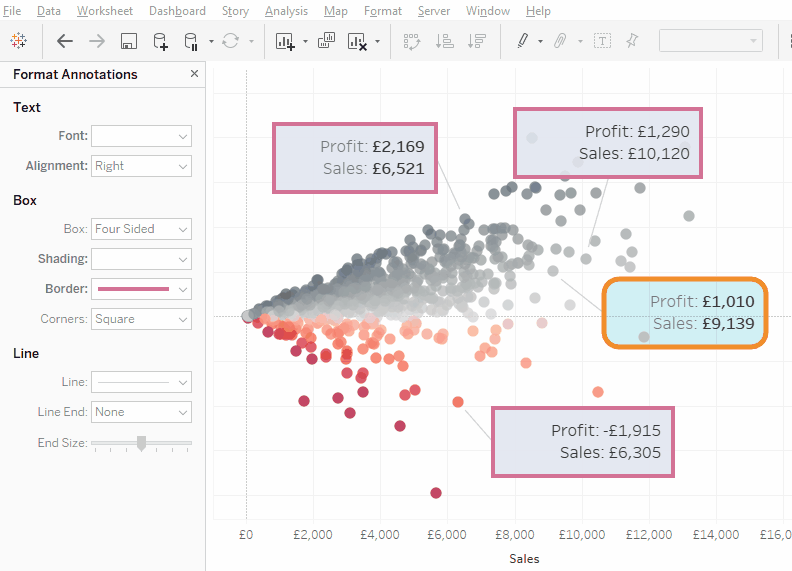
Task: Open the Corners dropdown set to Square
Action: (141, 319)
